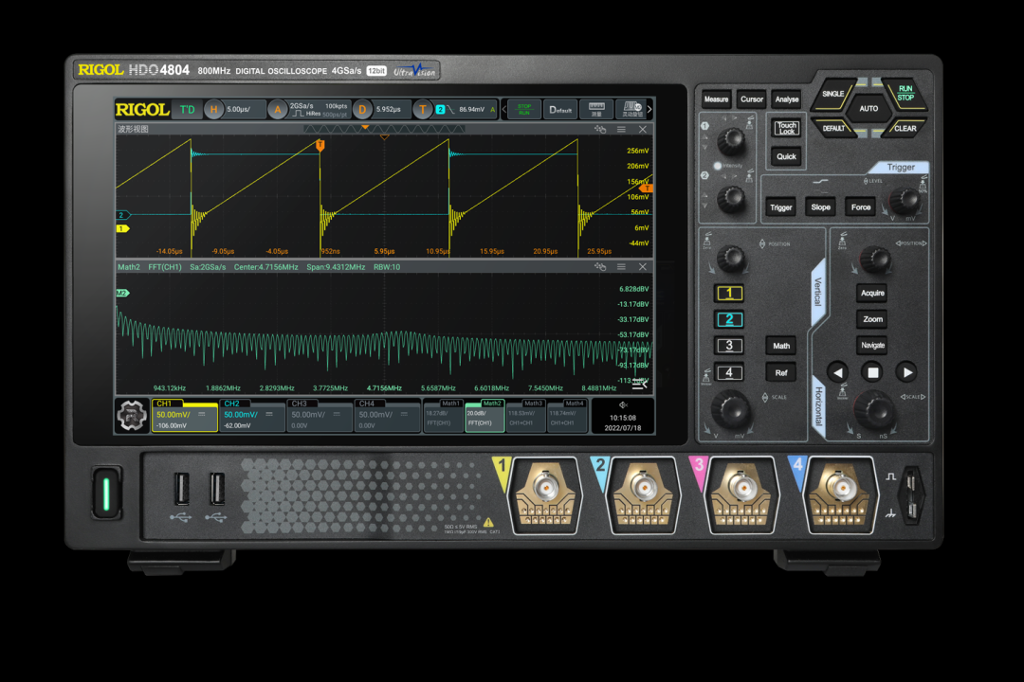This screenshot has height=682, width=1024.
Task: Click the trigger LEVEL knob
Action: (908, 204)
